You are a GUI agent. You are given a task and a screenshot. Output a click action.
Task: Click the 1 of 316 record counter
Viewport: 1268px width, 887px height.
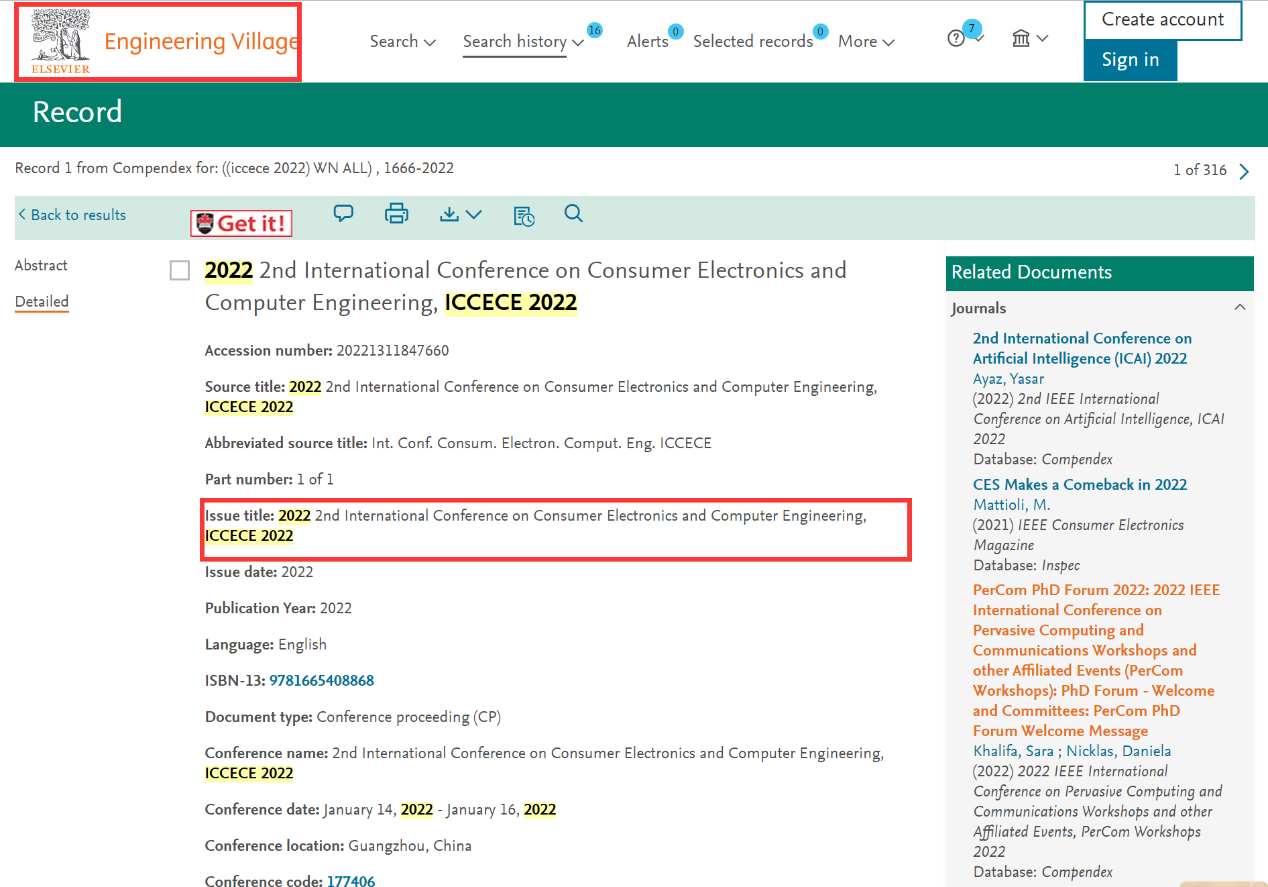coord(1199,170)
